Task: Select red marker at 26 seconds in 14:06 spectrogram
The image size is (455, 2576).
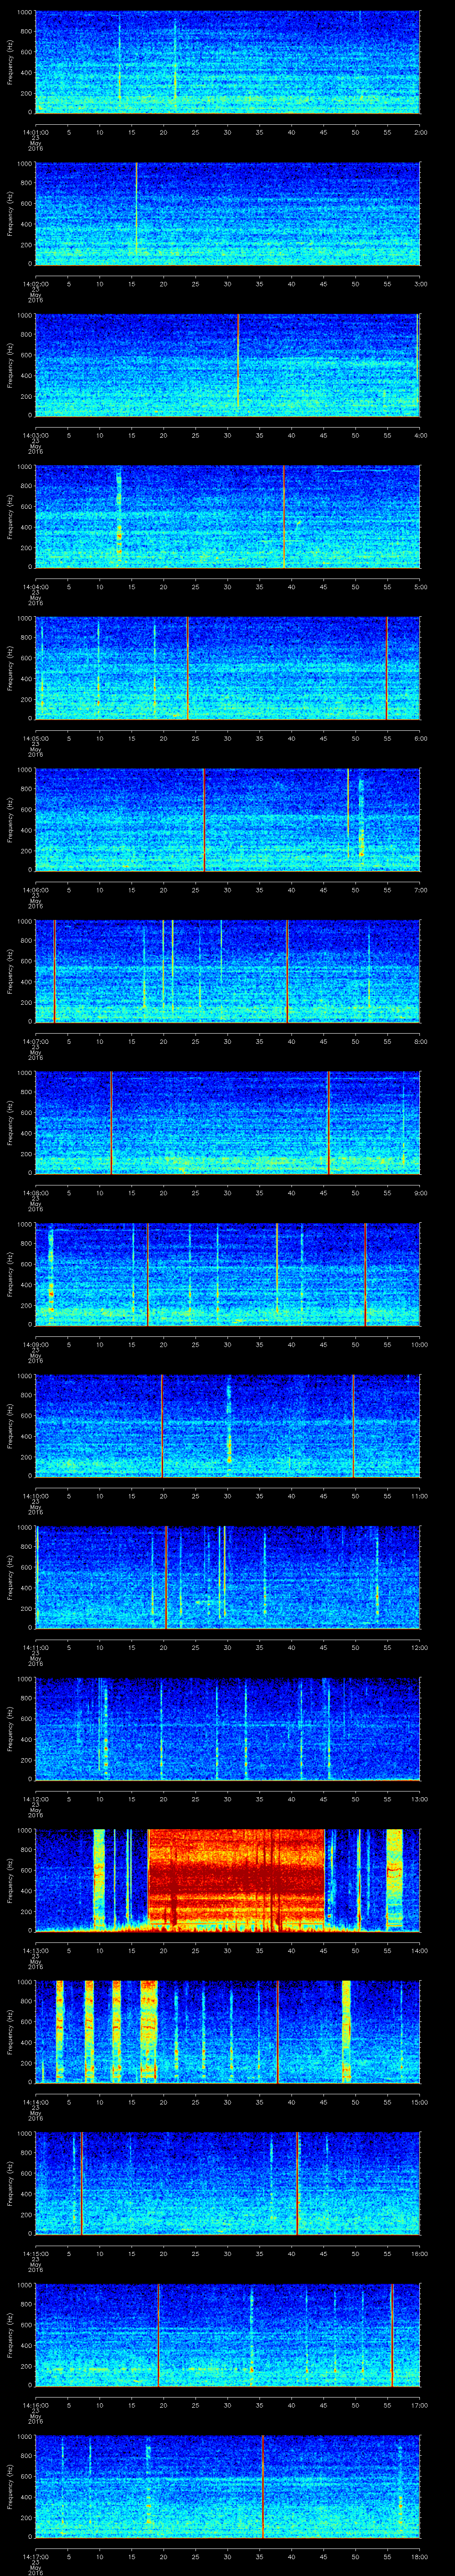Action: pos(204,819)
